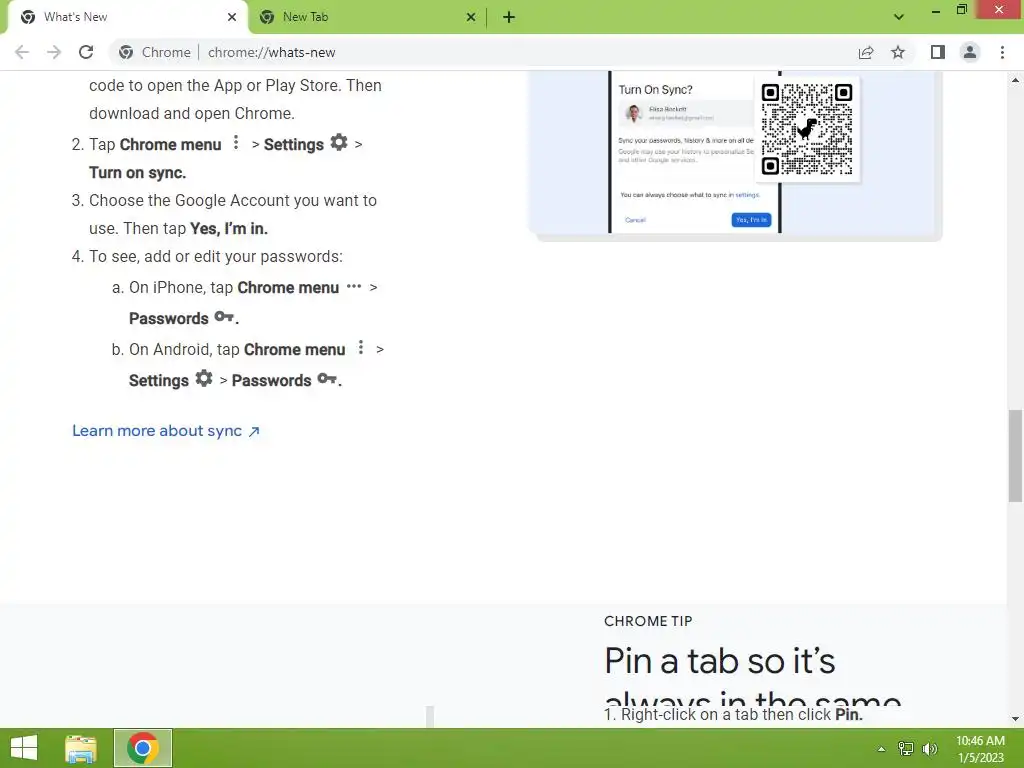1024x768 pixels.
Task: Click the Yes, I'm in. bold text in step 3
Action: (x=229, y=229)
